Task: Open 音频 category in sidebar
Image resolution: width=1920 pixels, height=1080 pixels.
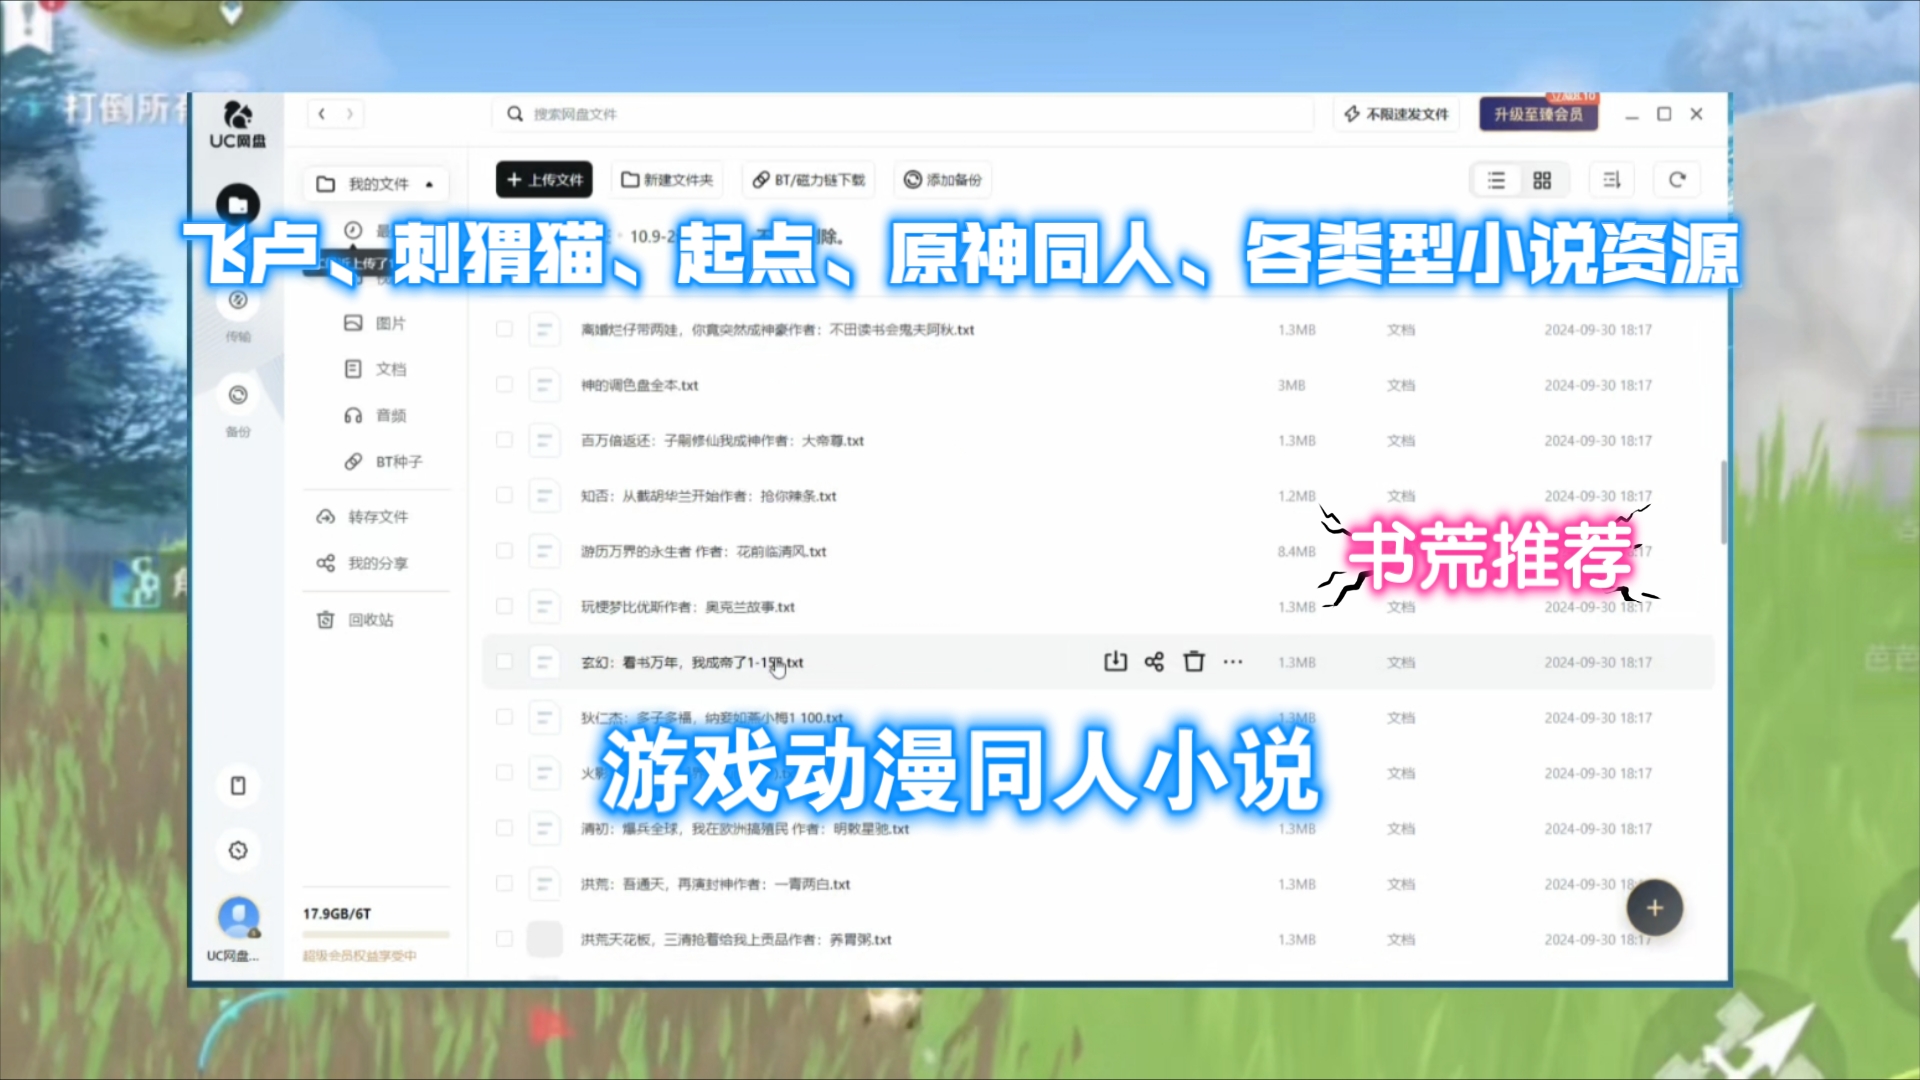Action: 375,415
